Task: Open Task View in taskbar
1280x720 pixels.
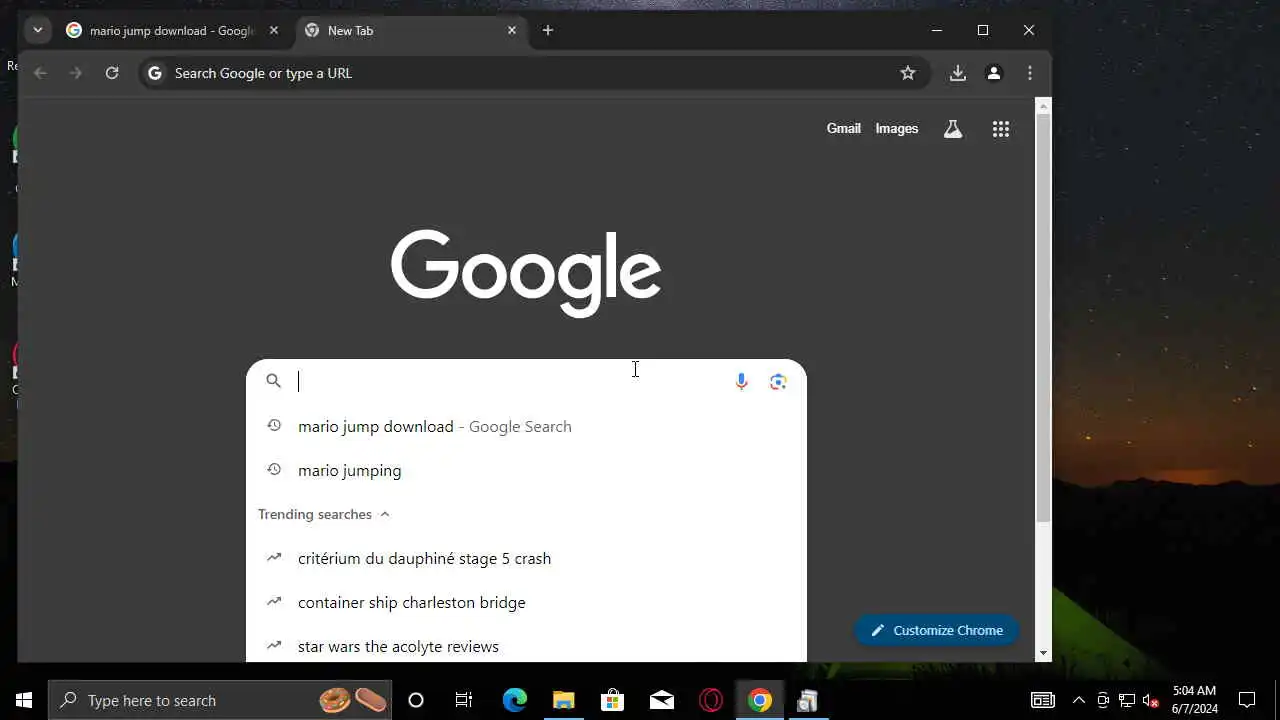Action: (x=464, y=700)
